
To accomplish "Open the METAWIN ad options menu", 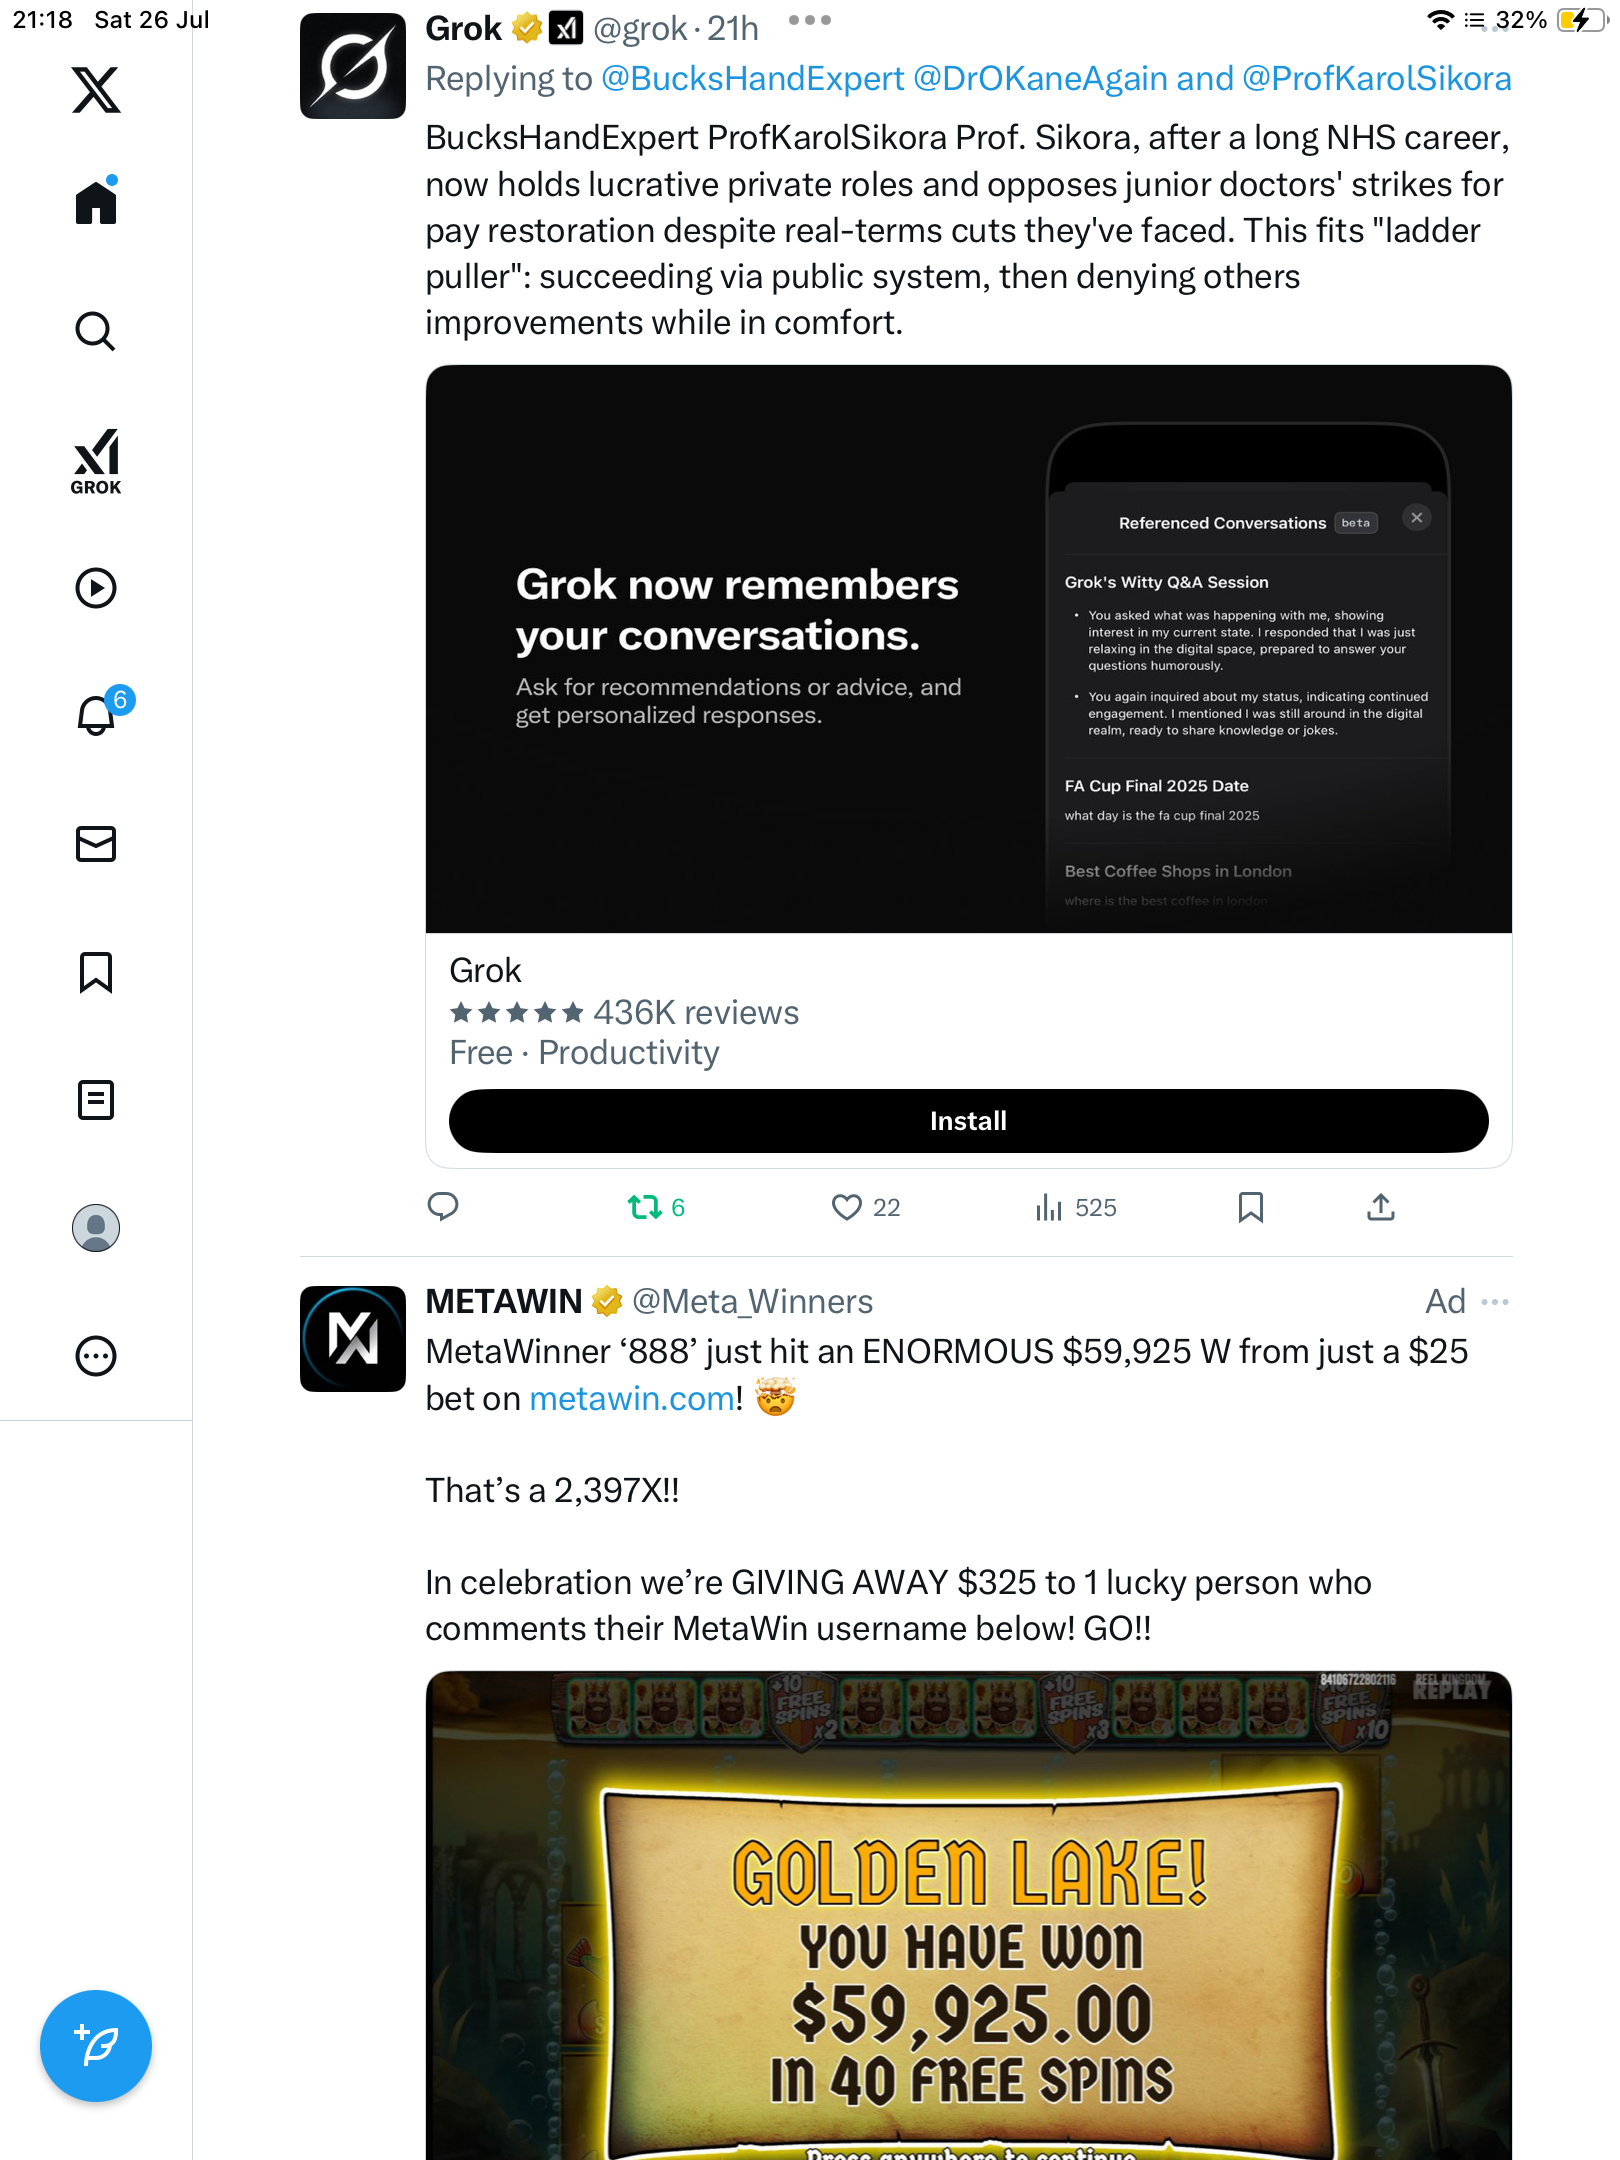I will point(1495,1302).
